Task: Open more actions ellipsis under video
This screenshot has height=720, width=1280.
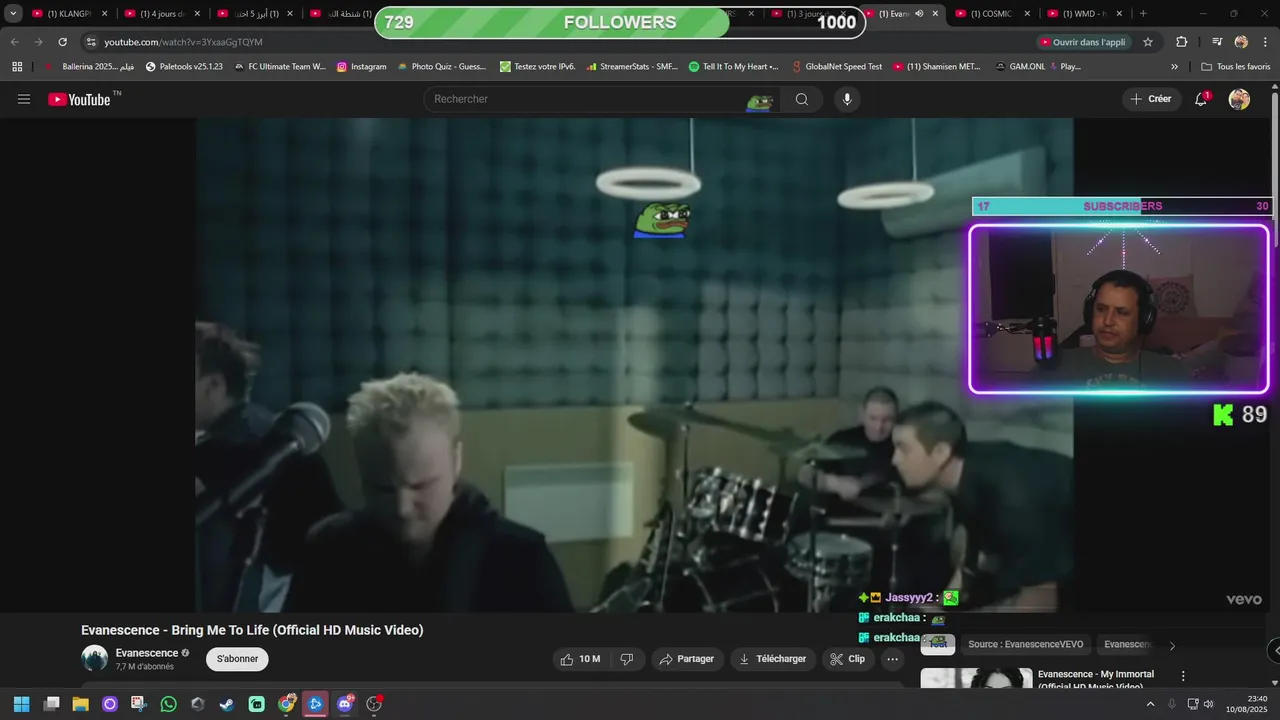Action: pyautogui.click(x=892, y=659)
